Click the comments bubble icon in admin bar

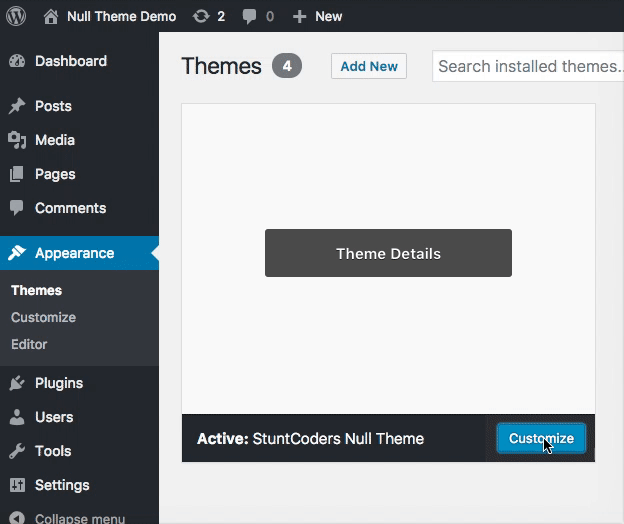coord(250,16)
